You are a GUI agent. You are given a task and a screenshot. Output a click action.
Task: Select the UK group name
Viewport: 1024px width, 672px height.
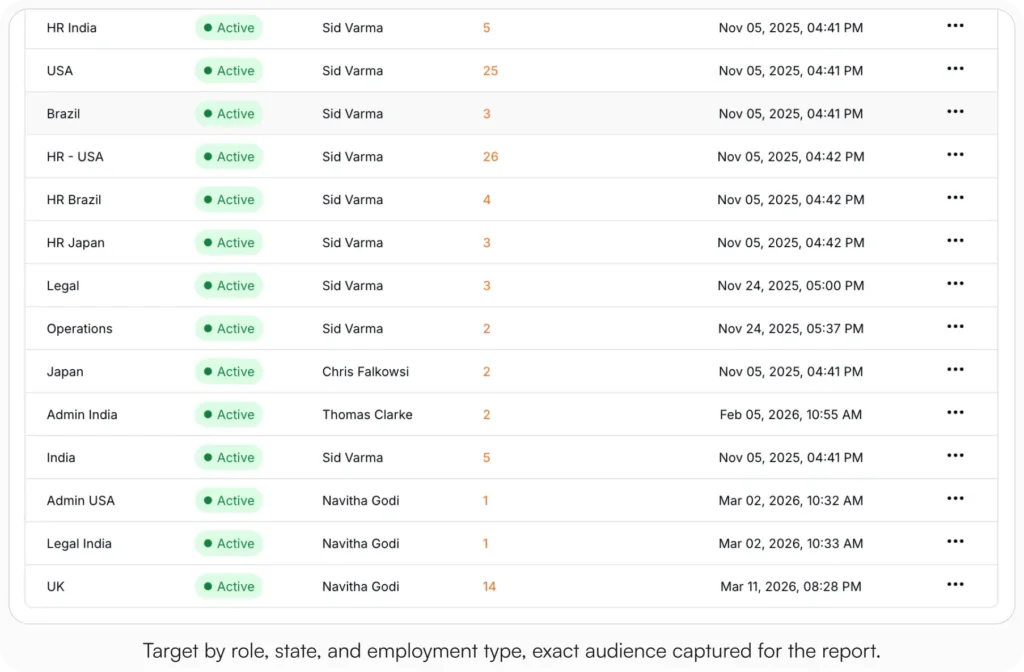point(56,586)
